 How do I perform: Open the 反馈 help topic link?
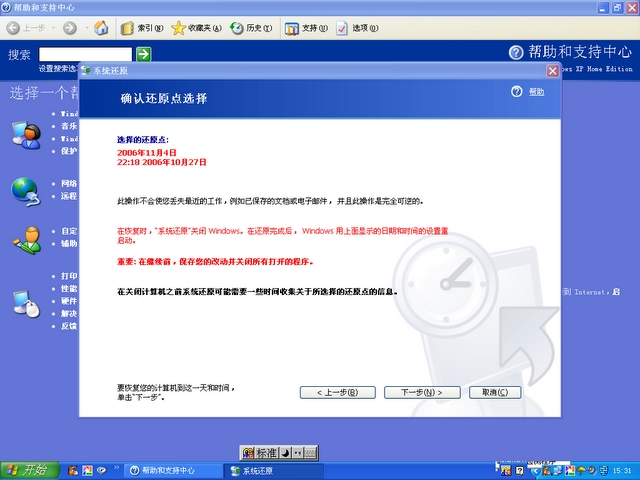pos(69,326)
